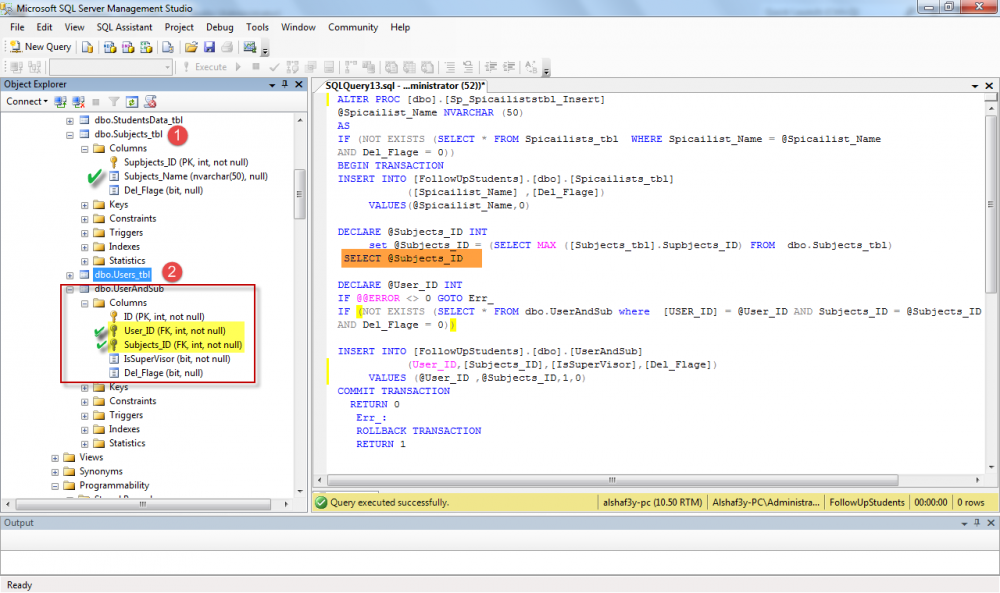1000x593 pixels.
Task: Save the query with the floppy disk icon
Action: pos(209,47)
